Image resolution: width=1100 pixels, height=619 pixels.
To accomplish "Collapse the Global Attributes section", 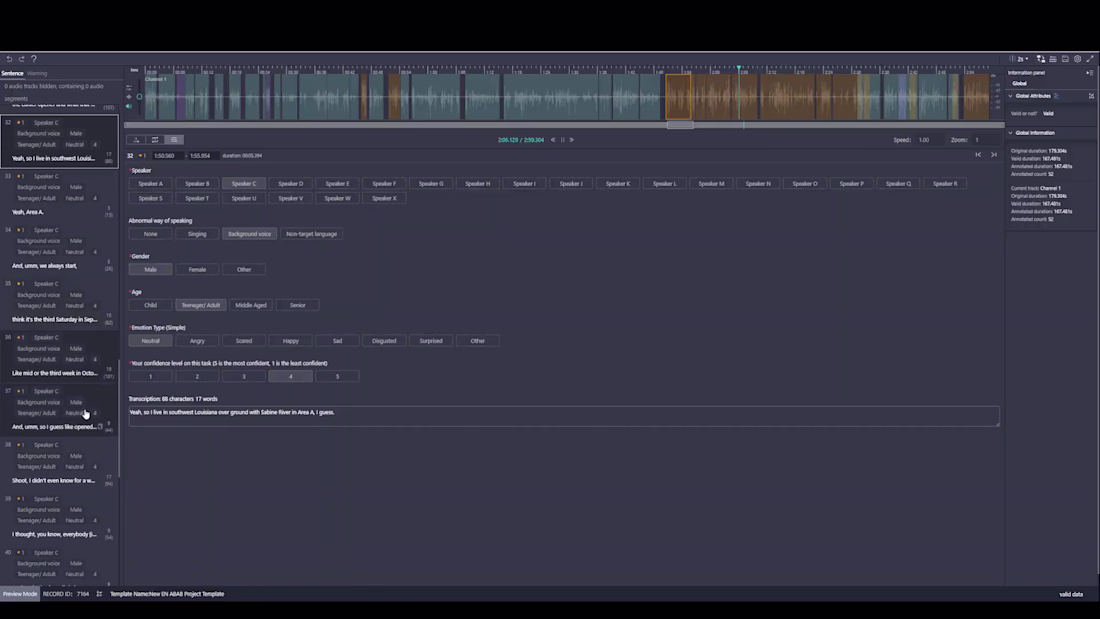I will (1011, 96).
